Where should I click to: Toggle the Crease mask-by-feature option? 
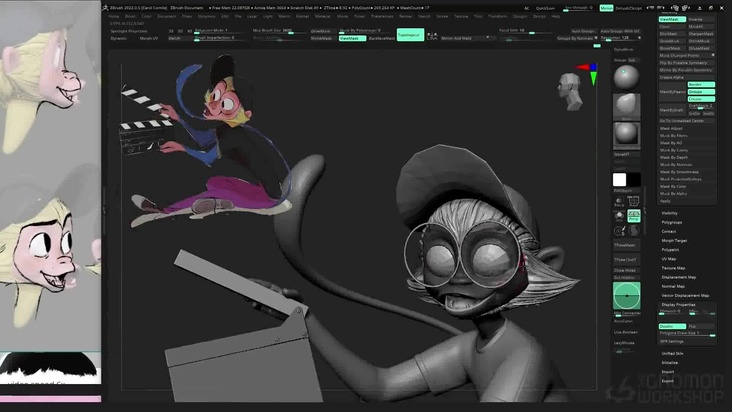(x=701, y=99)
